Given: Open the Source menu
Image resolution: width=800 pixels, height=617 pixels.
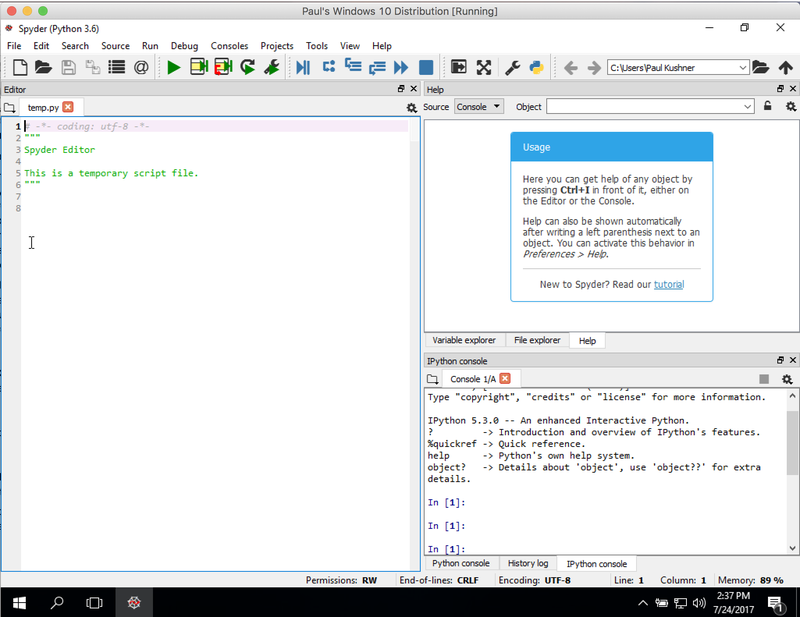Looking at the screenshot, I should pos(115,46).
